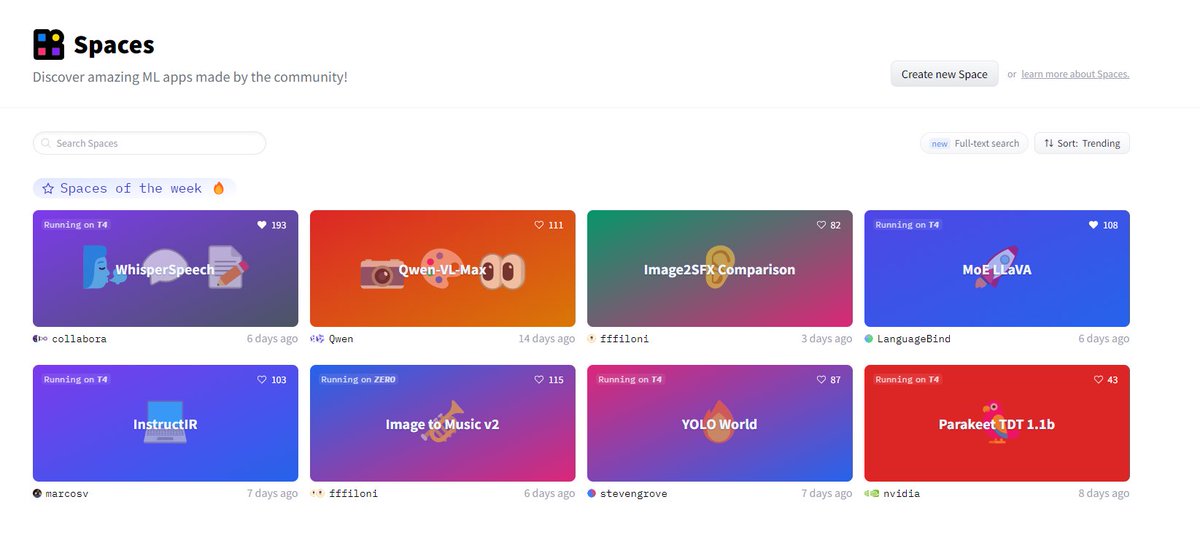Screen dimensions: 1200x540
Task: Click the LanguageBind avatar icon
Action: (x=869, y=339)
